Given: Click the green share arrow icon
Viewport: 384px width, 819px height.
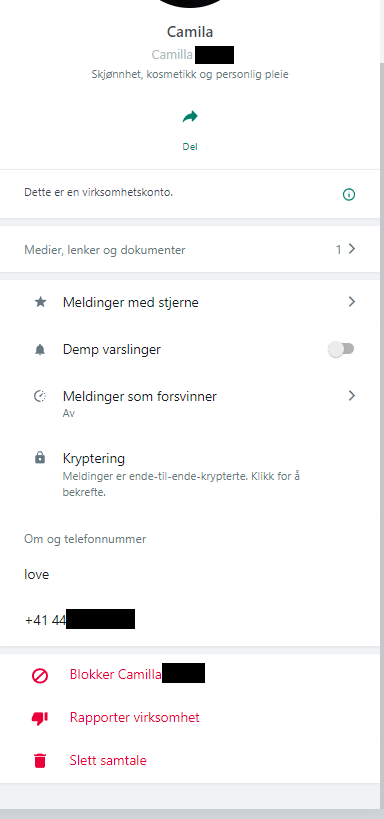Looking at the screenshot, I should point(190,116).
